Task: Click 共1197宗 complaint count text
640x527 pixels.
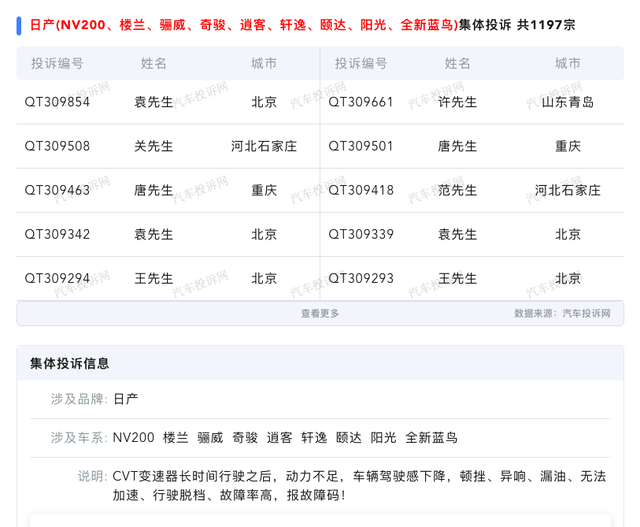Action: coord(546,25)
